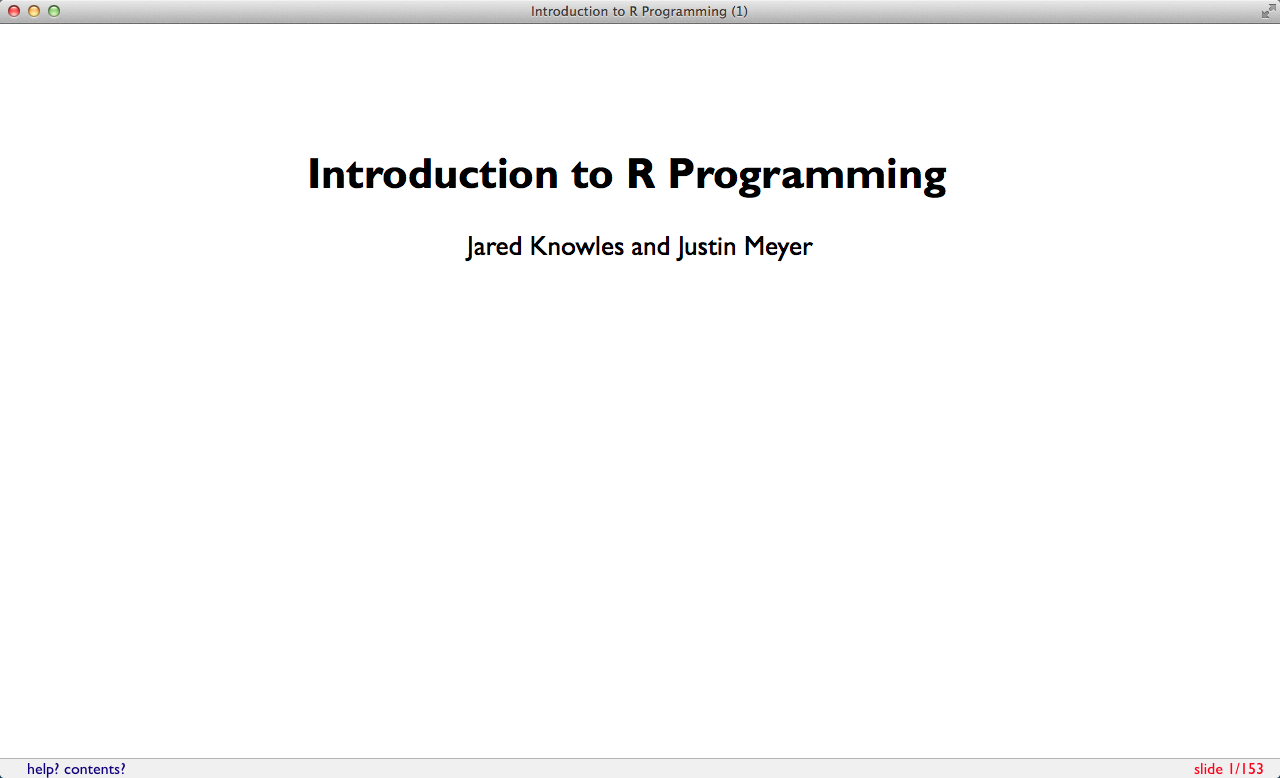Click the blank slide area below the authors
Viewport: 1280px width, 778px height.
coord(640,500)
